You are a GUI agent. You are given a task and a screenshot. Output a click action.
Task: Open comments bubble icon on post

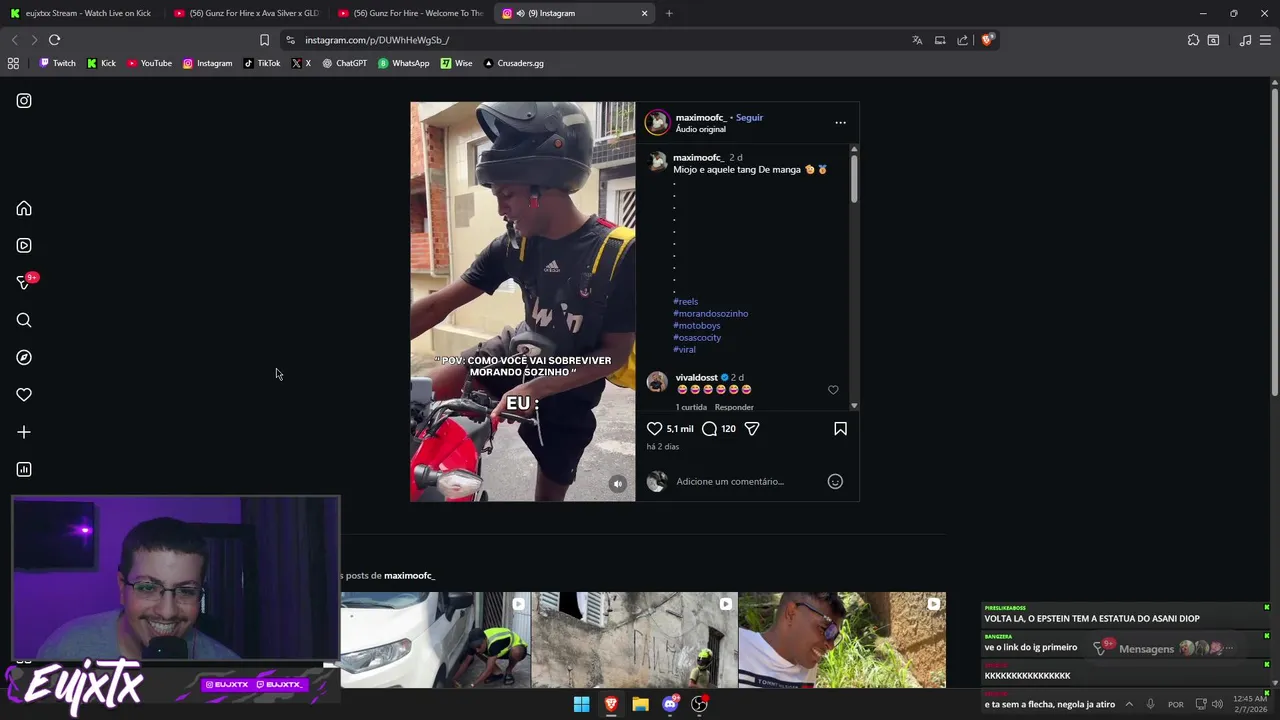point(709,428)
